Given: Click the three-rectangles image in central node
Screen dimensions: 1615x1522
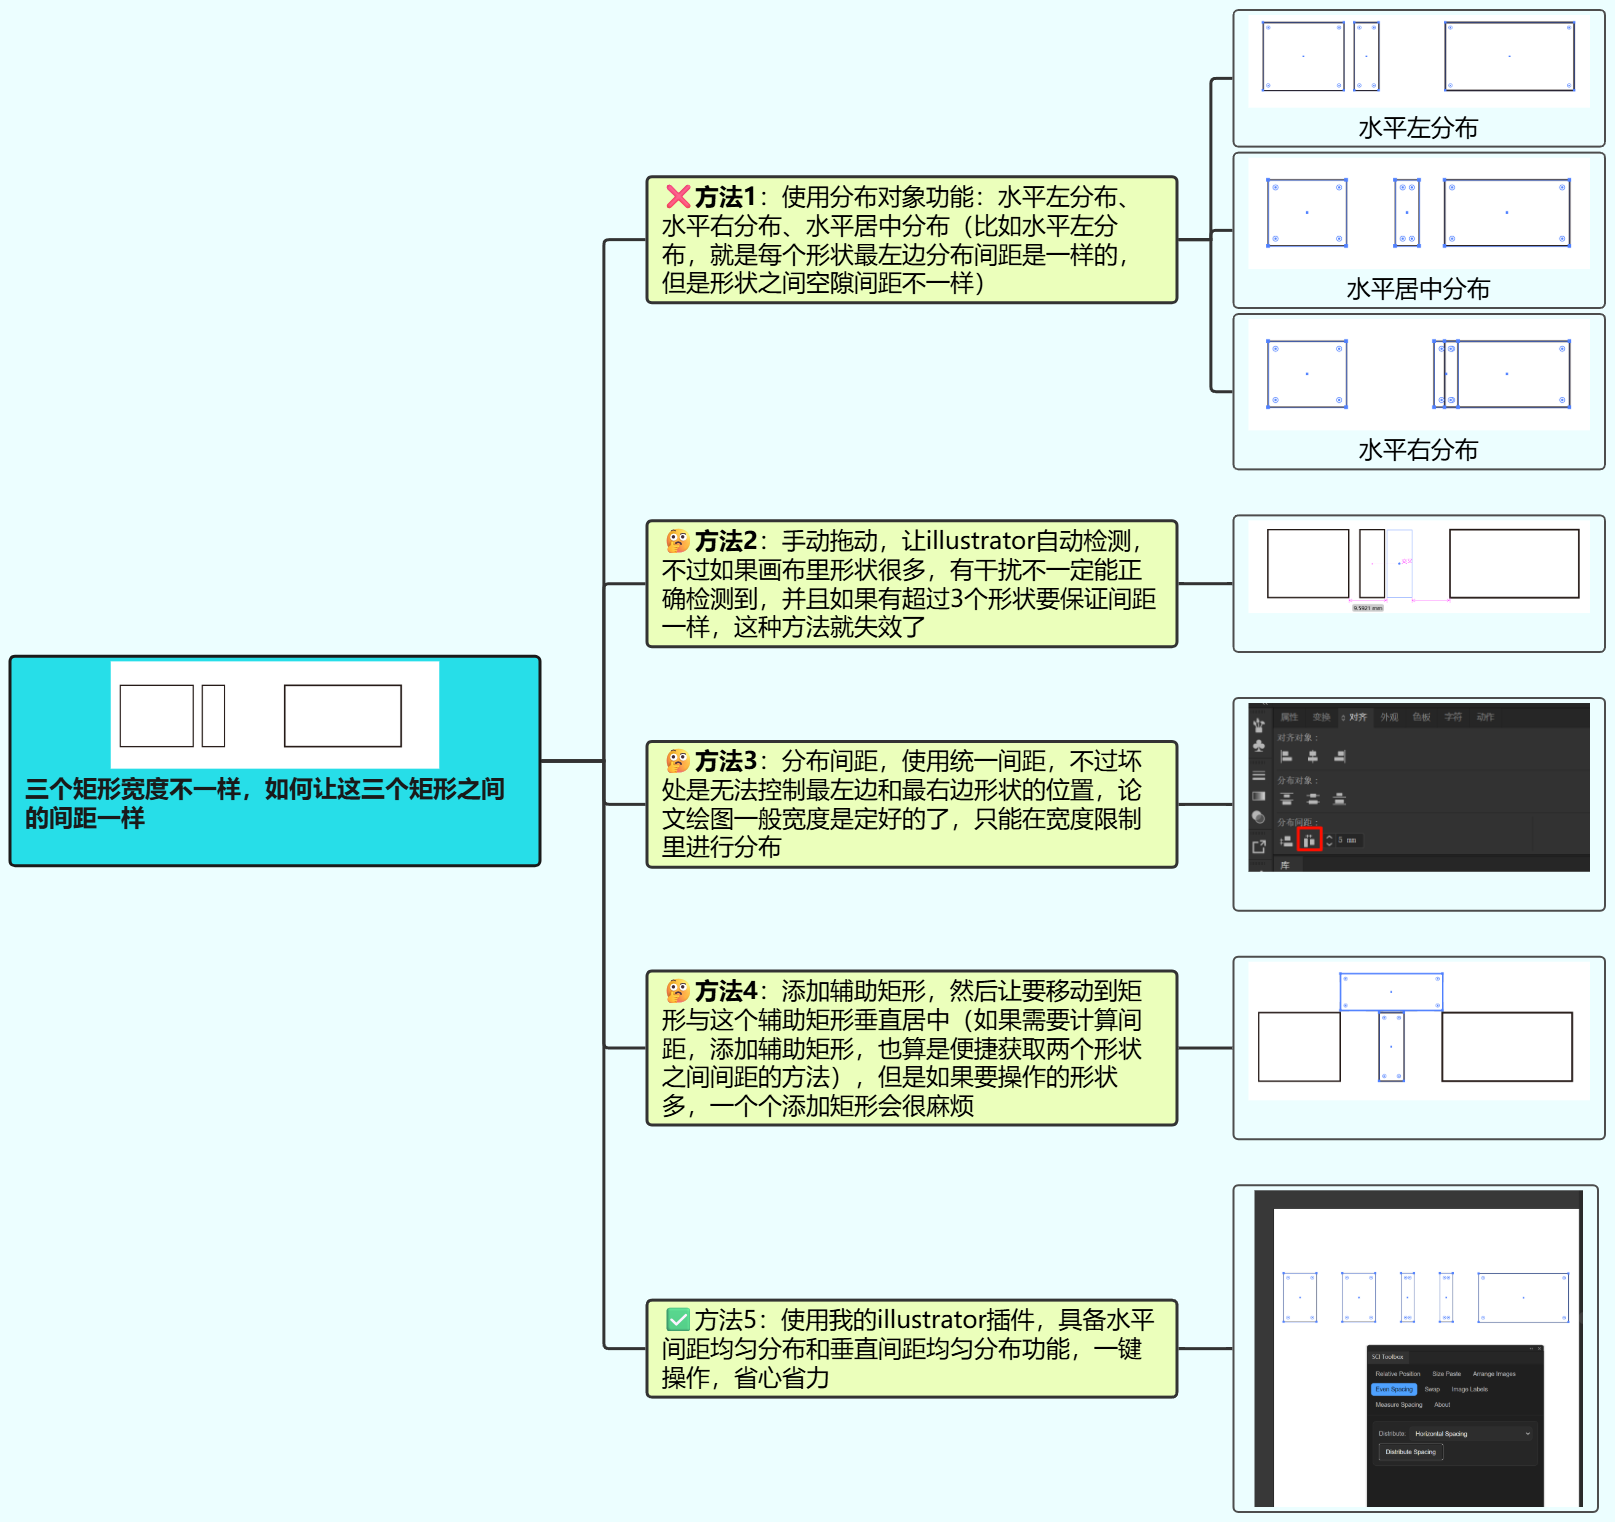Looking at the screenshot, I should [275, 715].
